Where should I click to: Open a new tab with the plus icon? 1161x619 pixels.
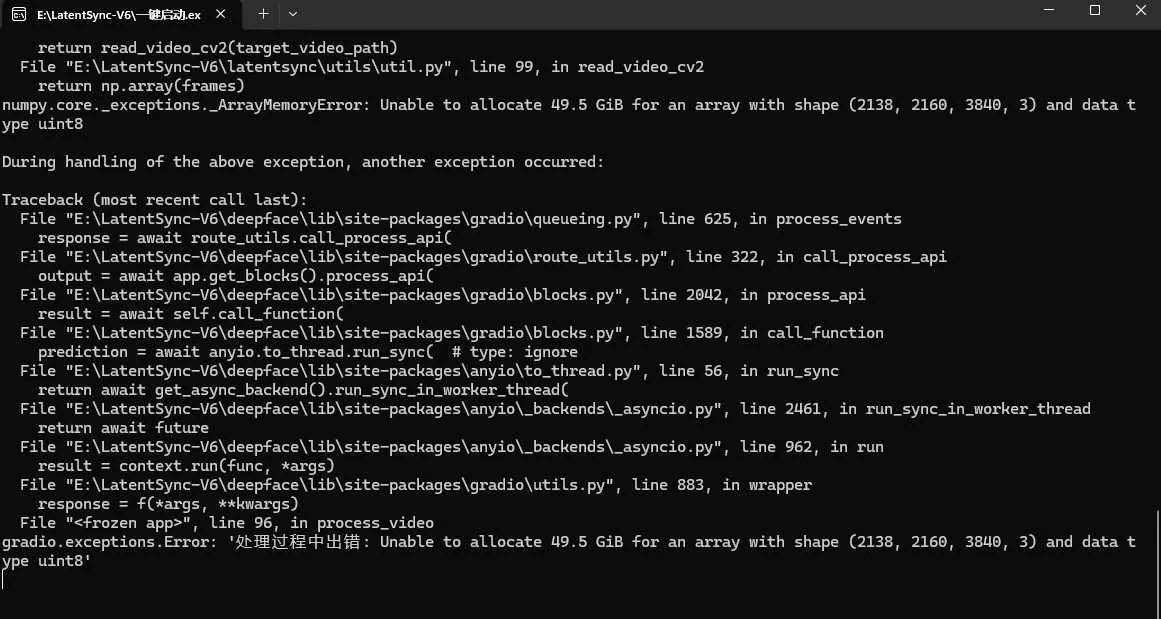pos(263,14)
